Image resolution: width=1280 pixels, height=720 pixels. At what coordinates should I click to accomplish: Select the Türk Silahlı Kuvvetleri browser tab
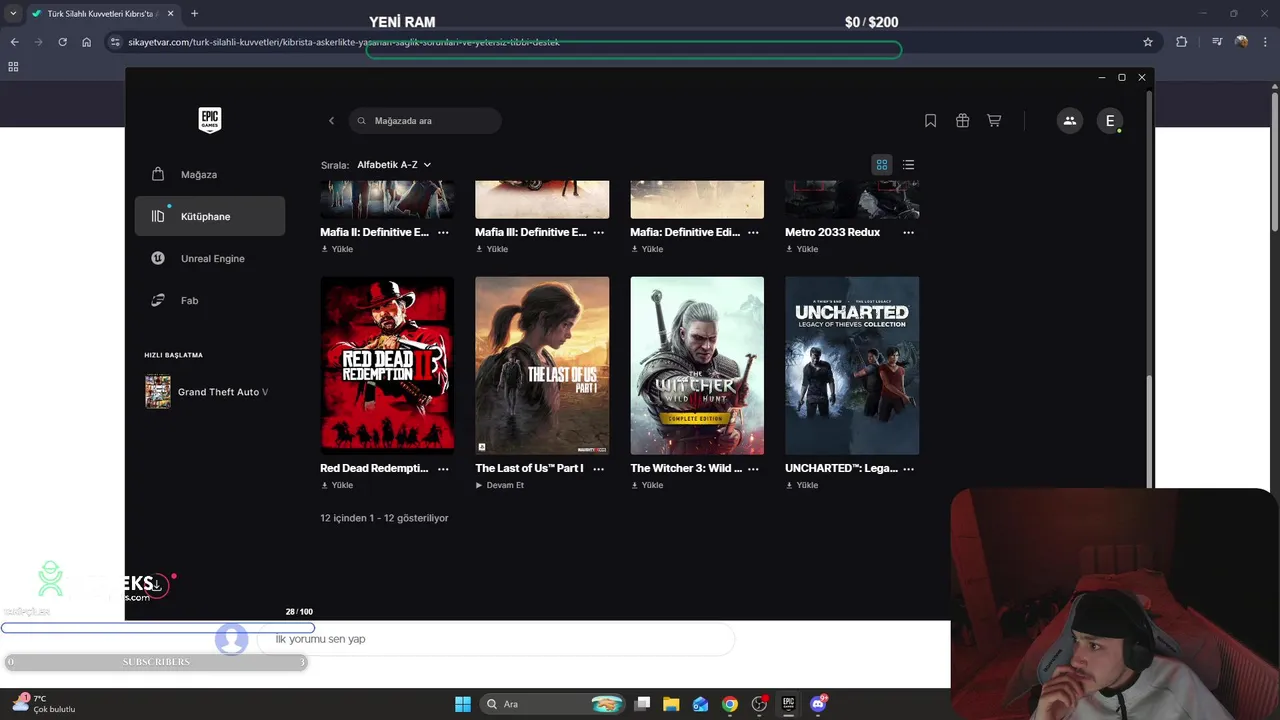[x=102, y=13]
